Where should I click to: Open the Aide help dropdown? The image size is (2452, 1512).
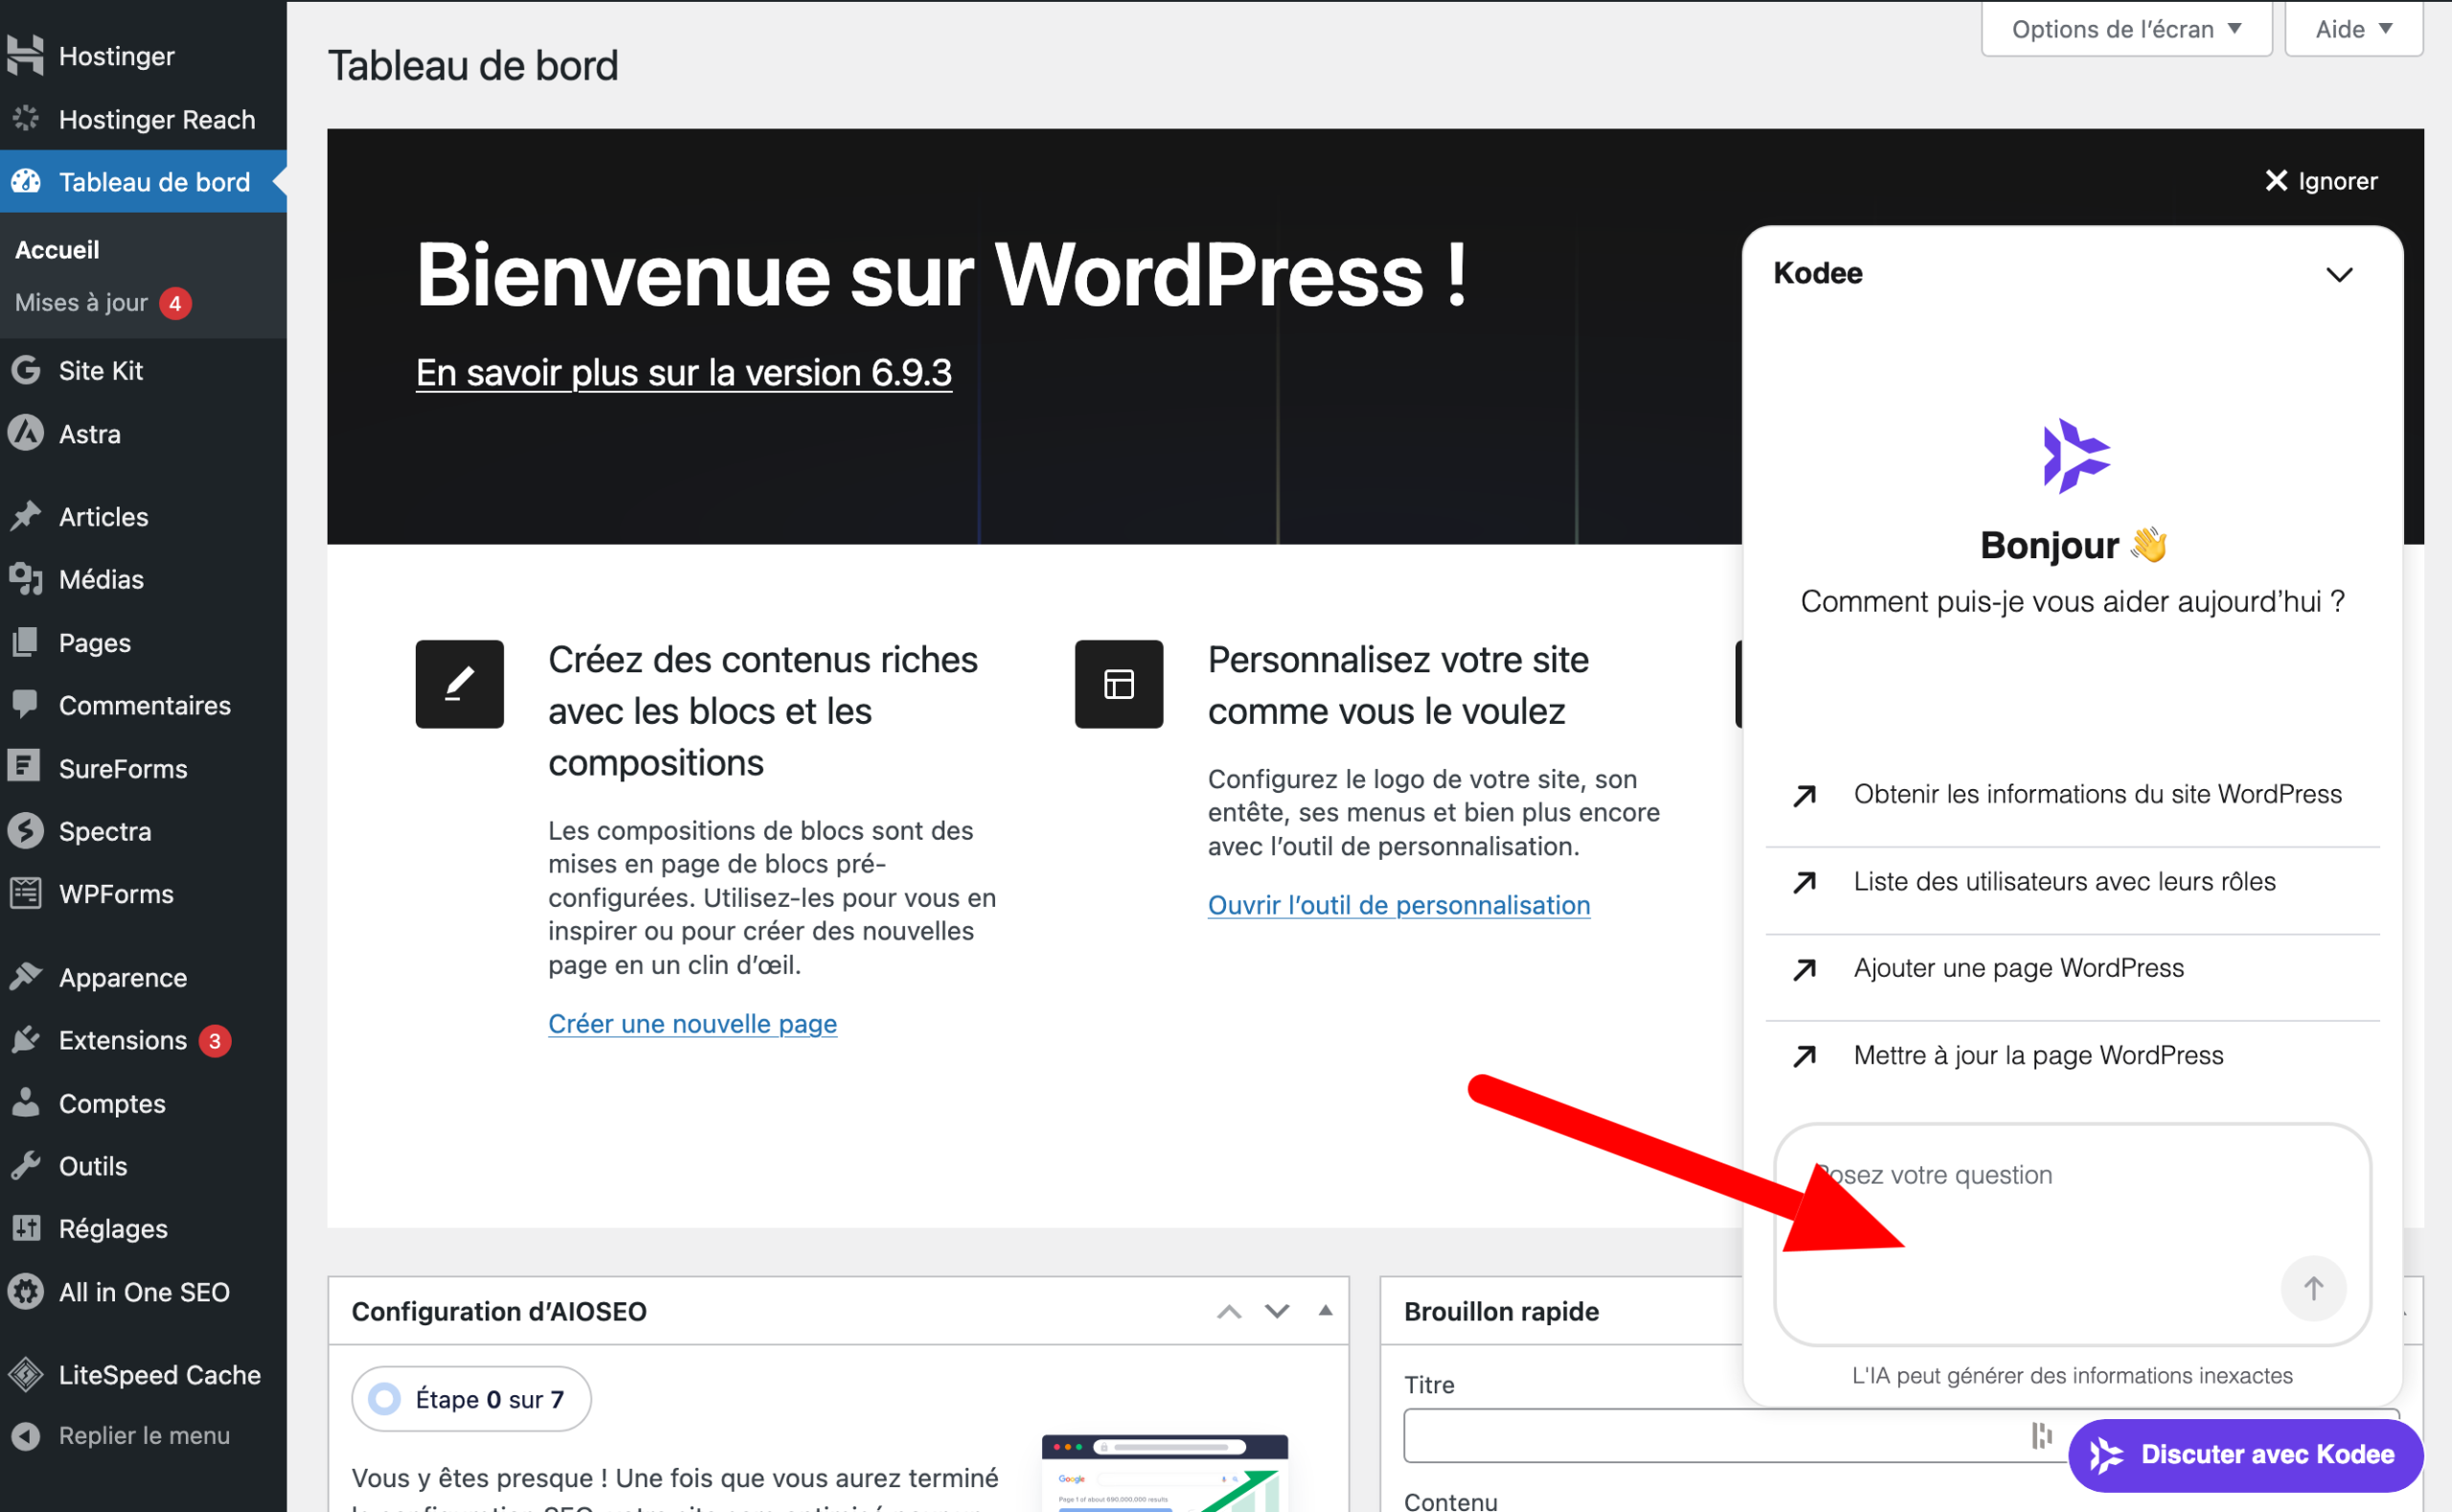coord(2354,29)
